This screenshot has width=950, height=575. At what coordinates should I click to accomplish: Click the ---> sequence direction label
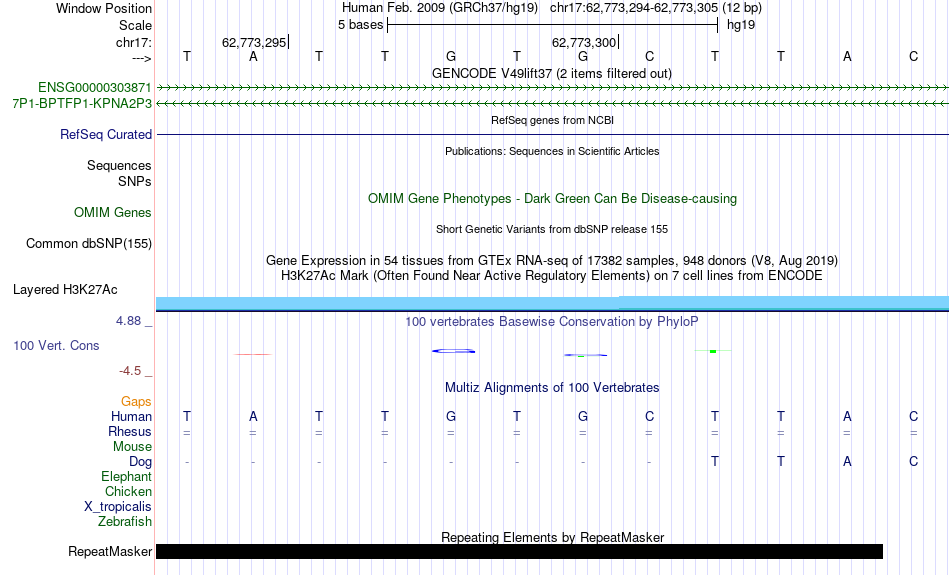pos(141,58)
